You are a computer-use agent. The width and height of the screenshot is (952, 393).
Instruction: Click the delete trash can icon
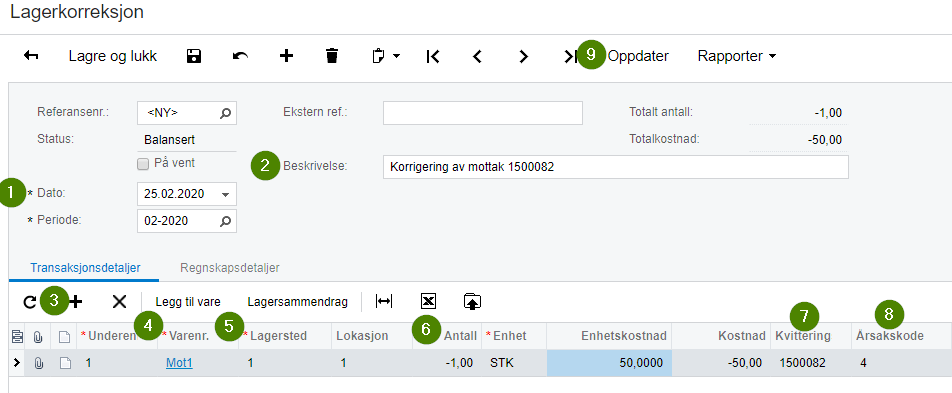(x=332, y=56)
